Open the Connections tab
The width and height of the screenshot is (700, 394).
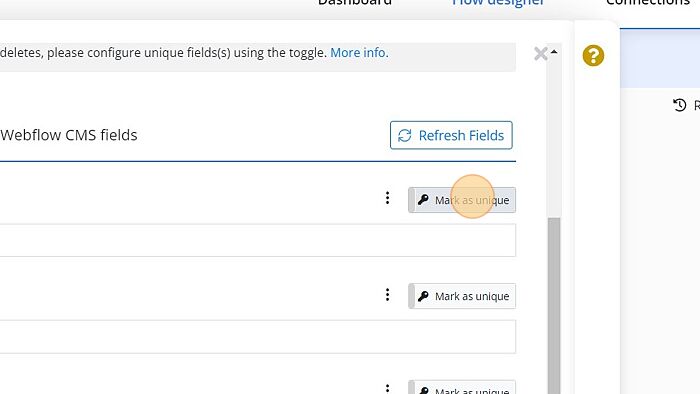tap(648, 3)
